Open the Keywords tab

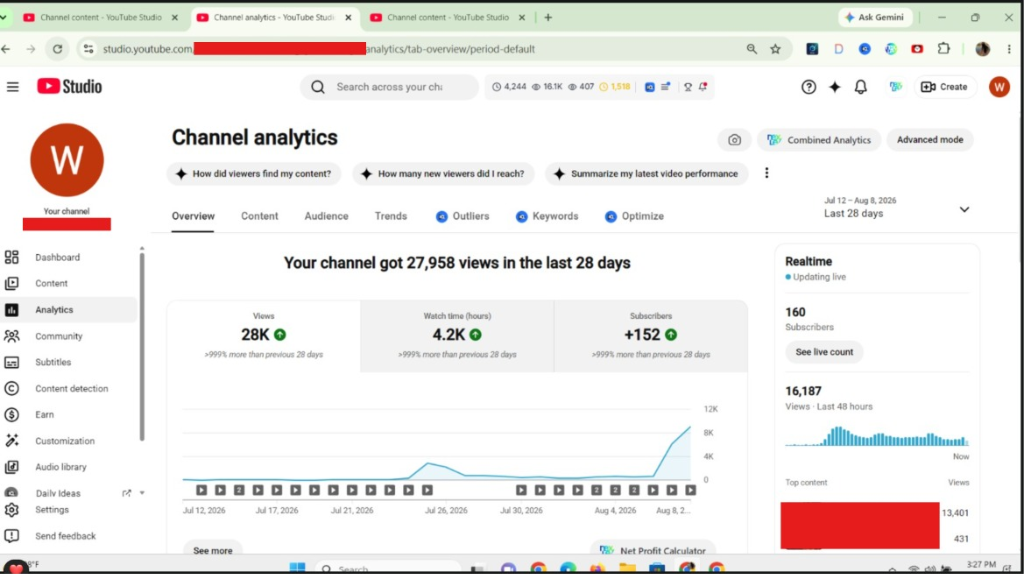click(547, 216)
